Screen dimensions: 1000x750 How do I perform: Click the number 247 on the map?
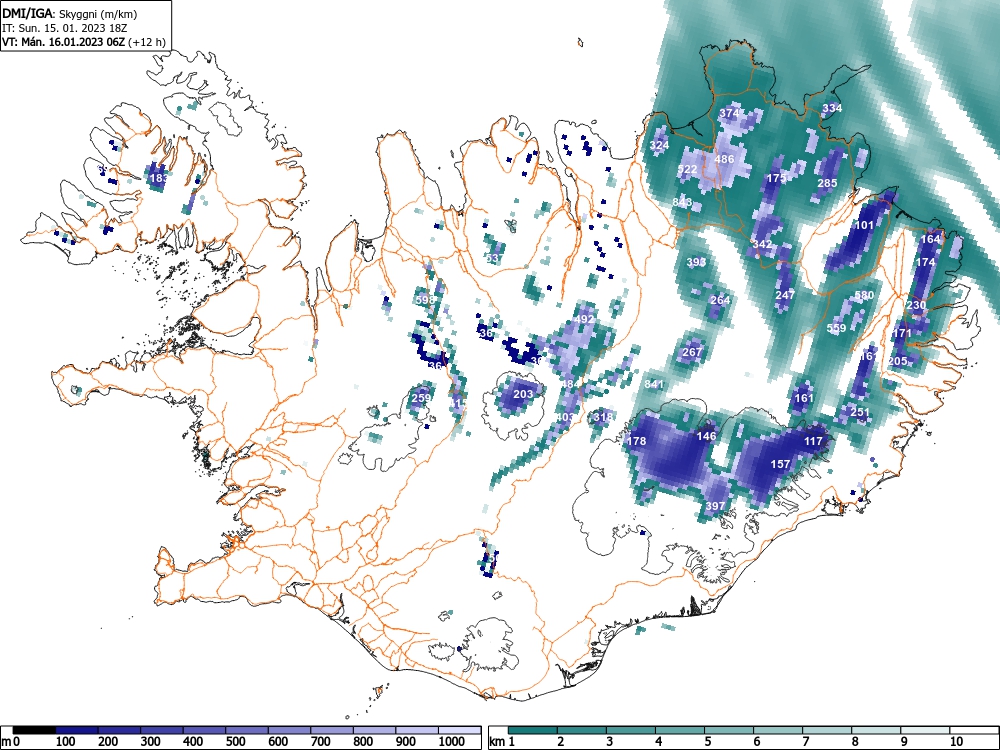pos(785,295)
